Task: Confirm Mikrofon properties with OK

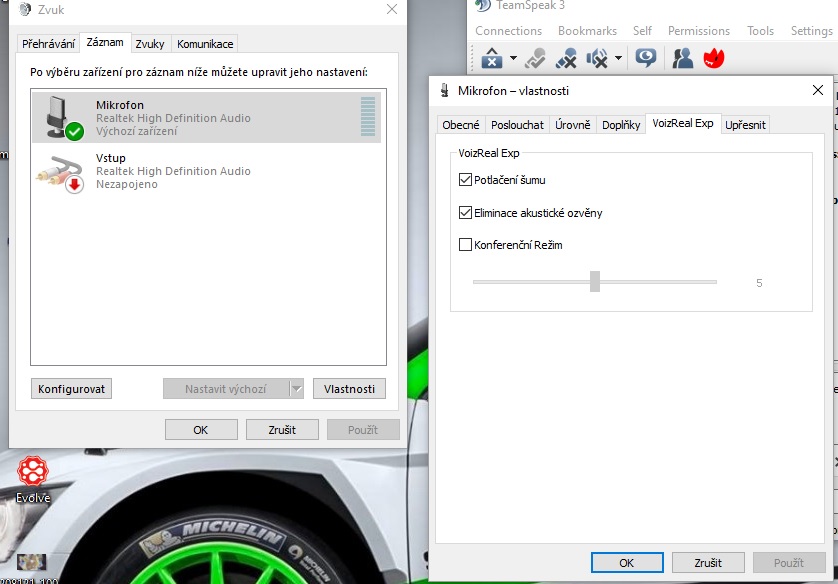Action: pyautogui.click(x=627, y=563)
